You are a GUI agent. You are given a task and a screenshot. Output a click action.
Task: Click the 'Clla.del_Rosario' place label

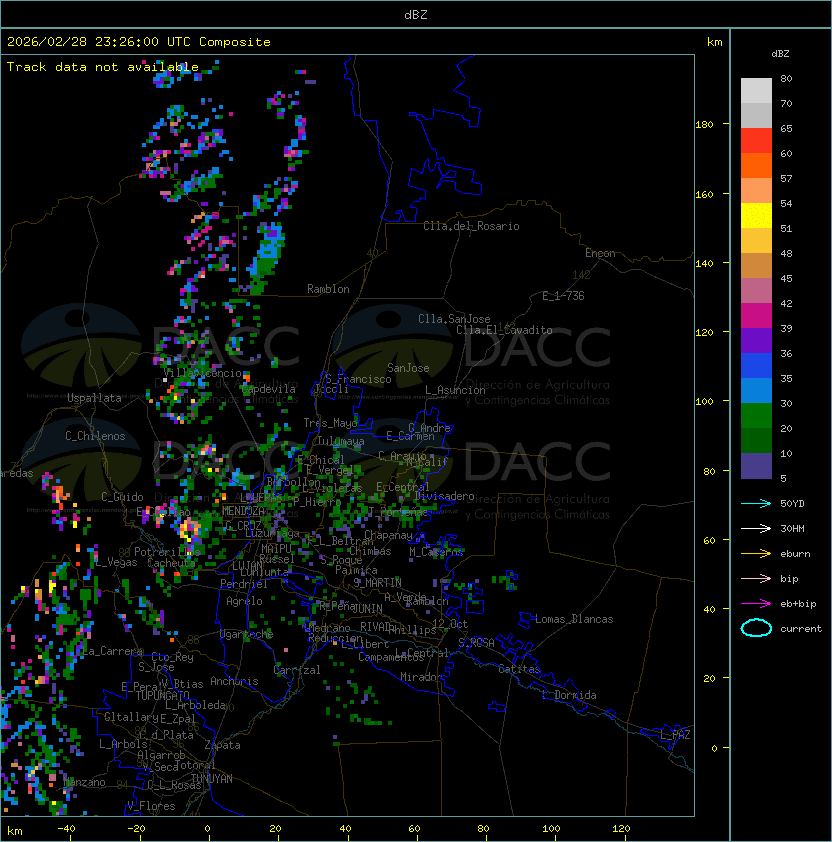pos(471,226)
